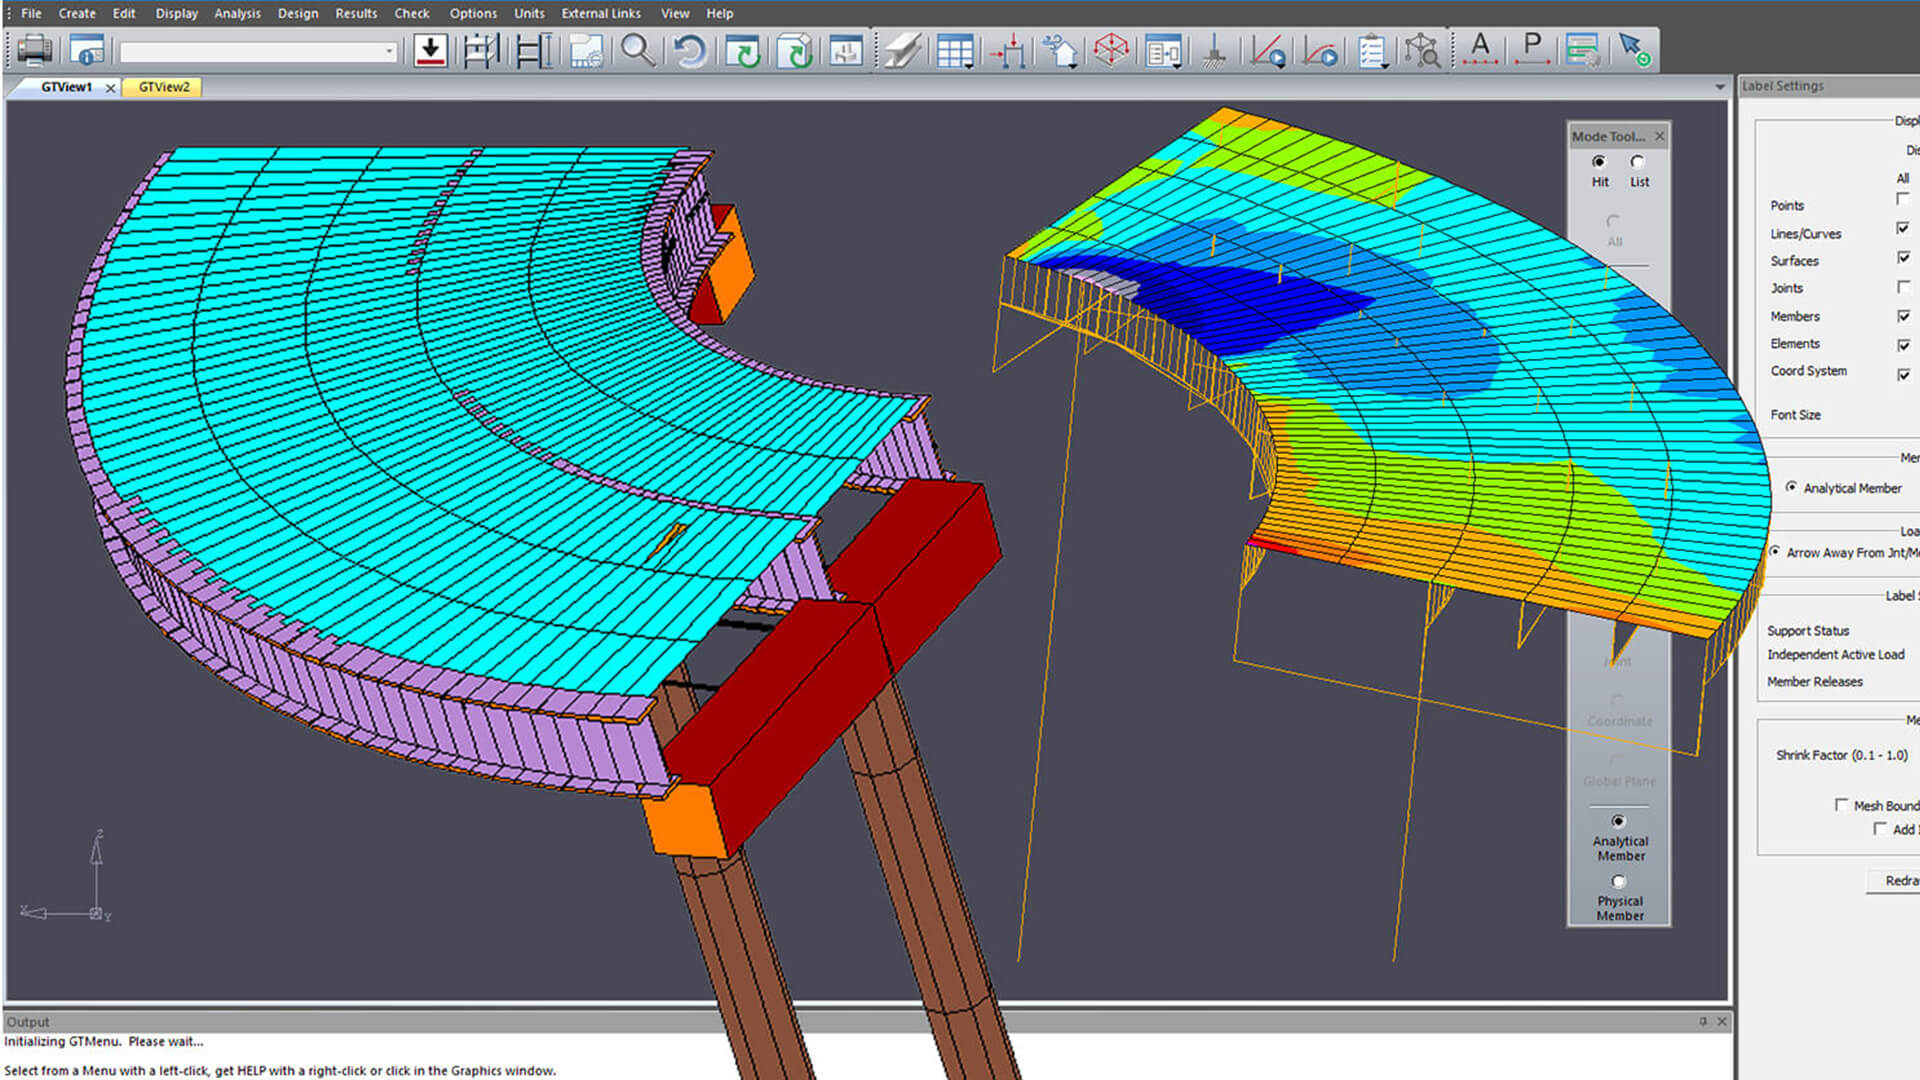Click the red 3D cube icon
Screen dimensions: 1920x1080
pyautogui.click(x=1111, y=50)
